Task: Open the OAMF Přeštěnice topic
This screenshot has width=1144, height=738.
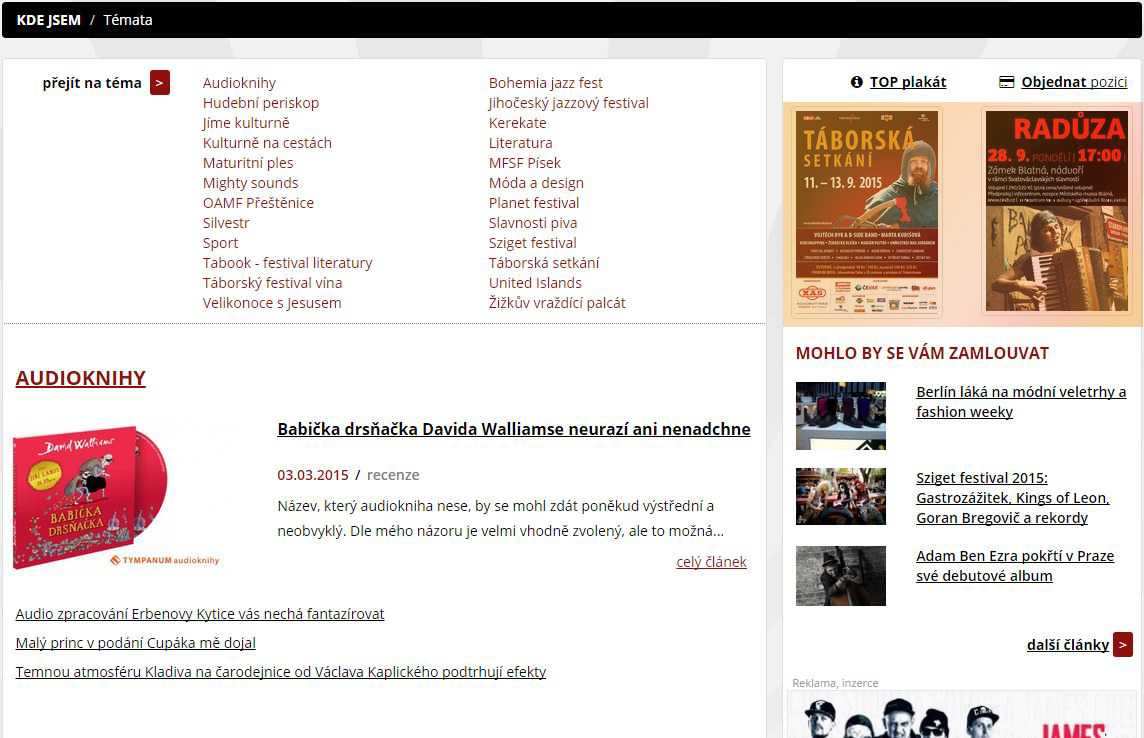Action: 258,203
